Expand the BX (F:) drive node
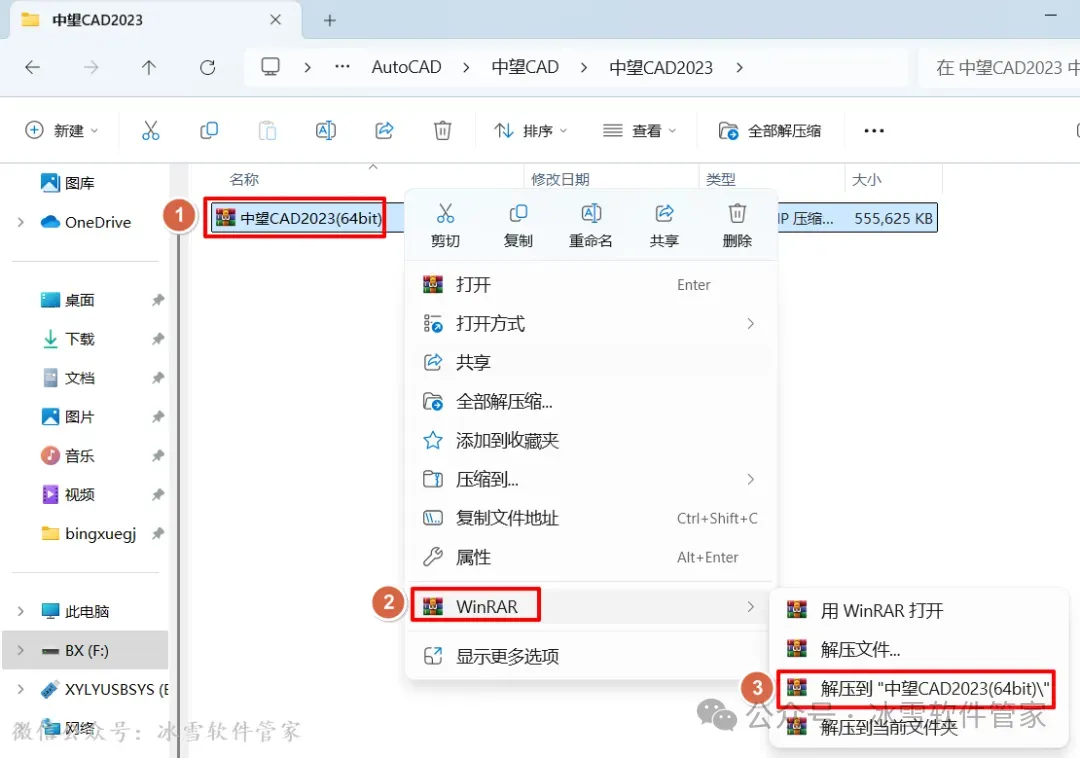Viewport: 1080px width, 758px height. [21, 650]
